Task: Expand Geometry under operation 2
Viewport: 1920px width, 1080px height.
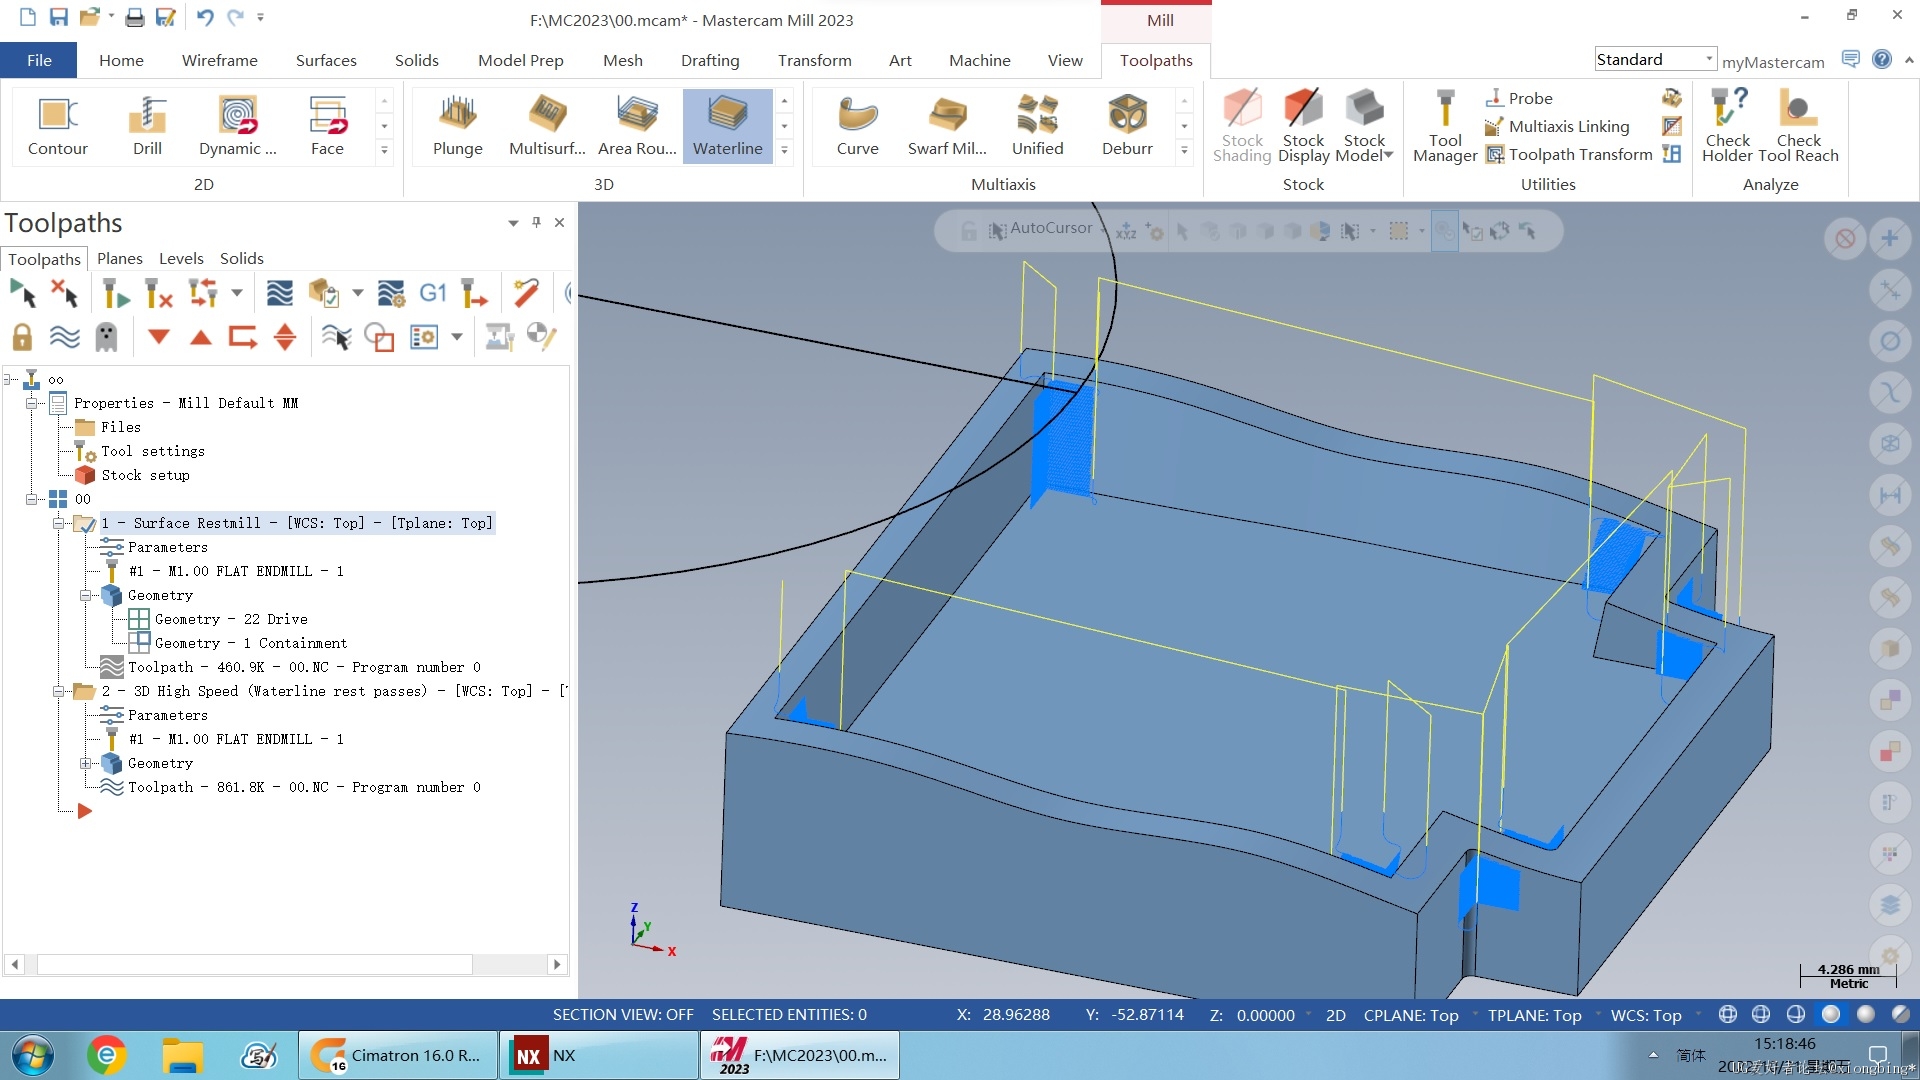Action: 86,763
